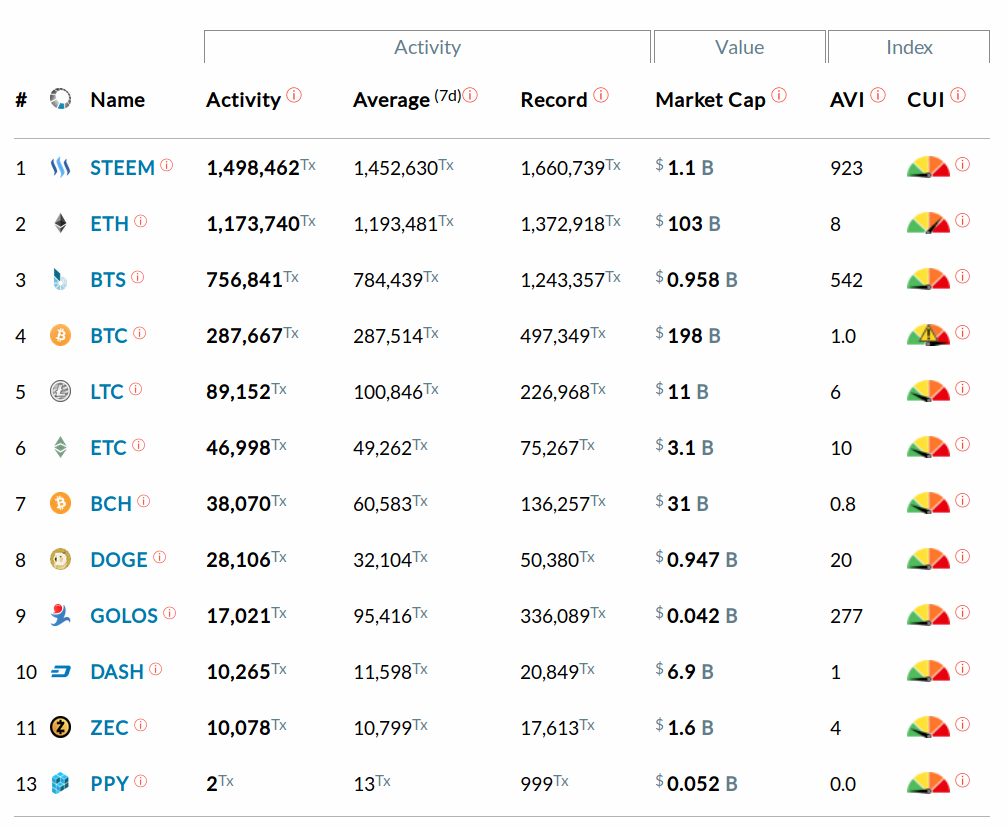The image size is (1008, 829).
Task: Click BTC market cap $198 B
Action: [688, 335]
